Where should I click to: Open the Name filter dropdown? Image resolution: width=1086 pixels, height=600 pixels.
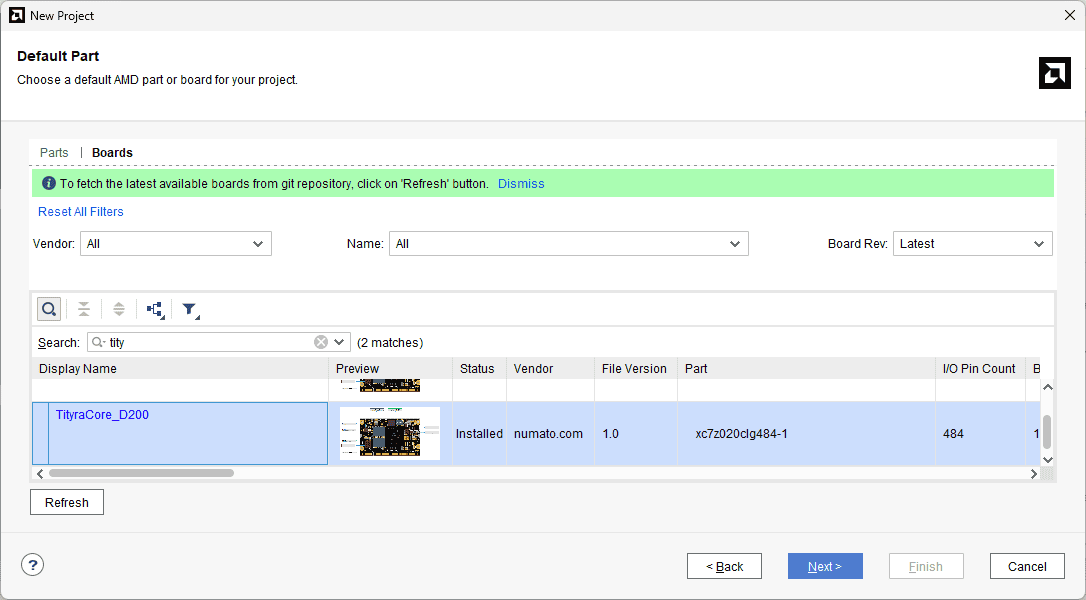coord(568,244)
